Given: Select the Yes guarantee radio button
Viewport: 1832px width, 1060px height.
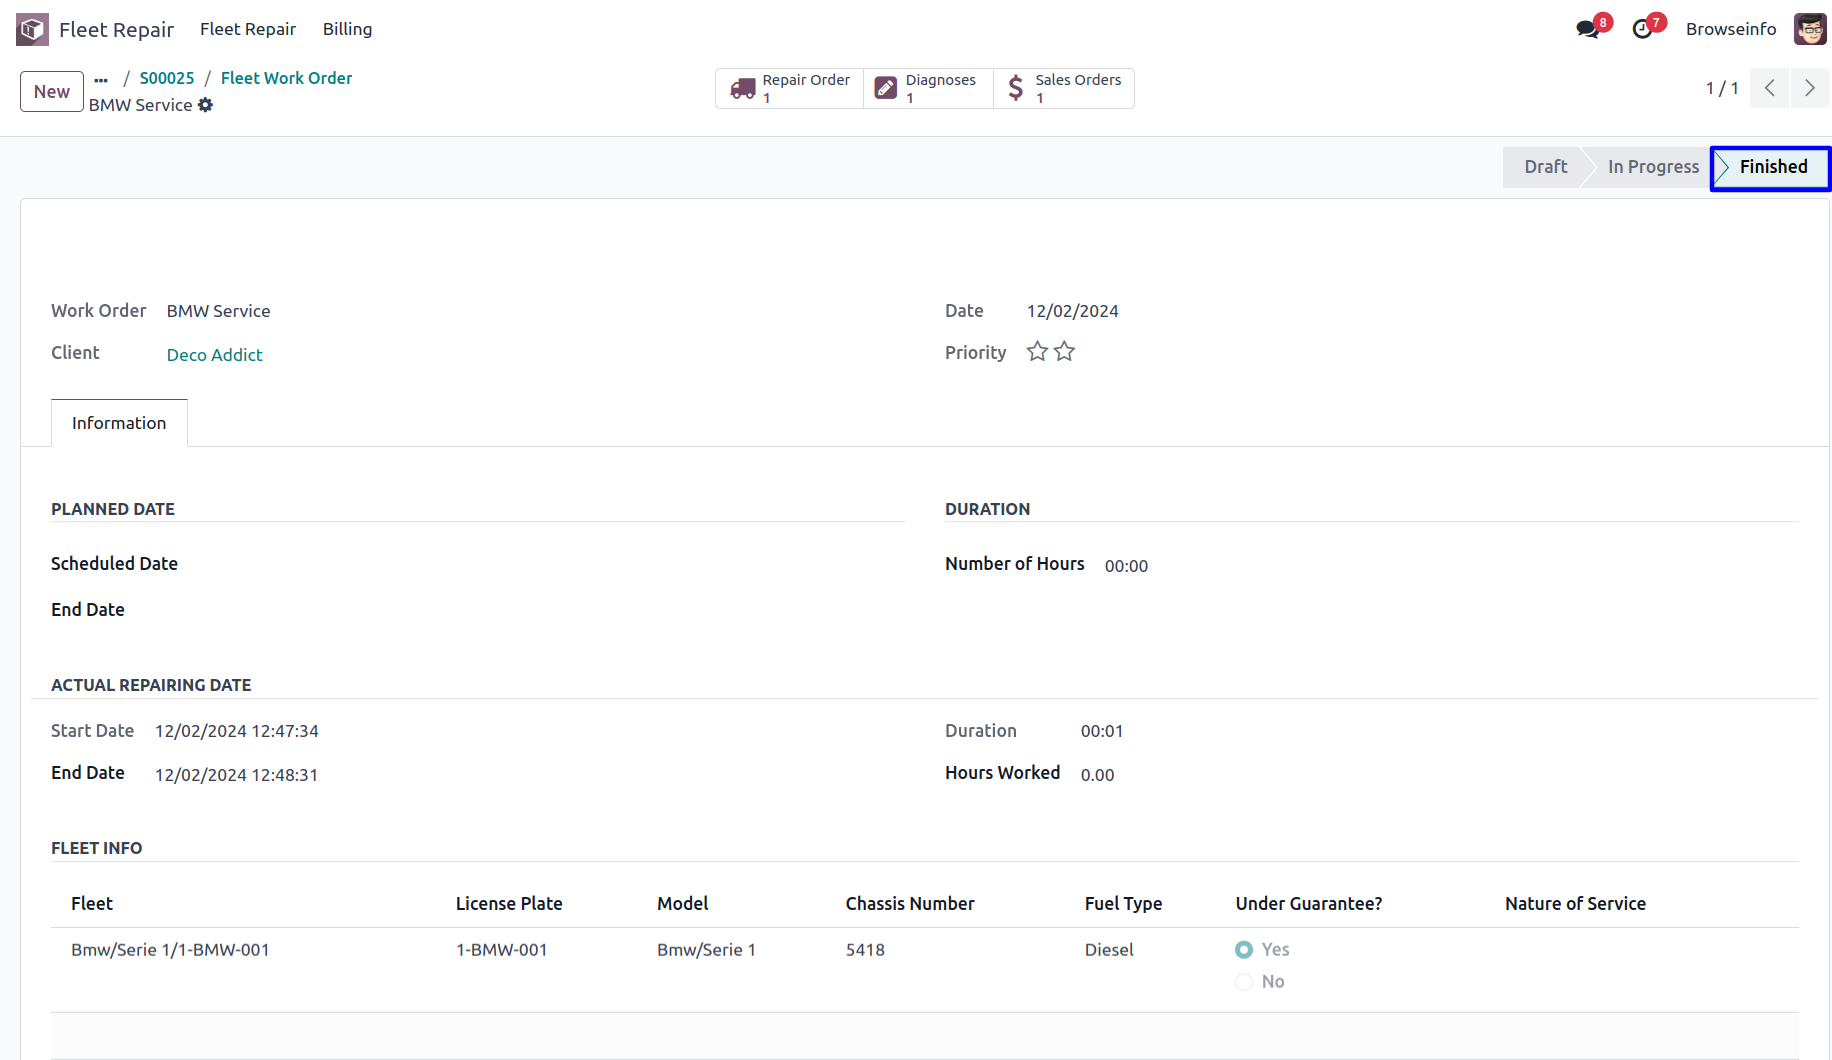Looking at the screenshot, I should 1244,950.
